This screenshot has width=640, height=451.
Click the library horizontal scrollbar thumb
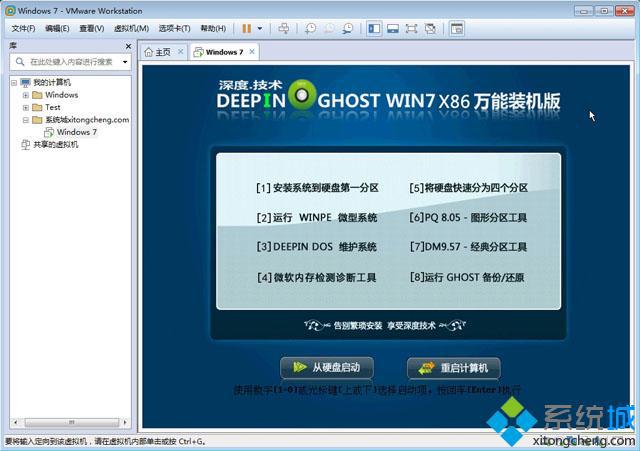pos(71,422)
